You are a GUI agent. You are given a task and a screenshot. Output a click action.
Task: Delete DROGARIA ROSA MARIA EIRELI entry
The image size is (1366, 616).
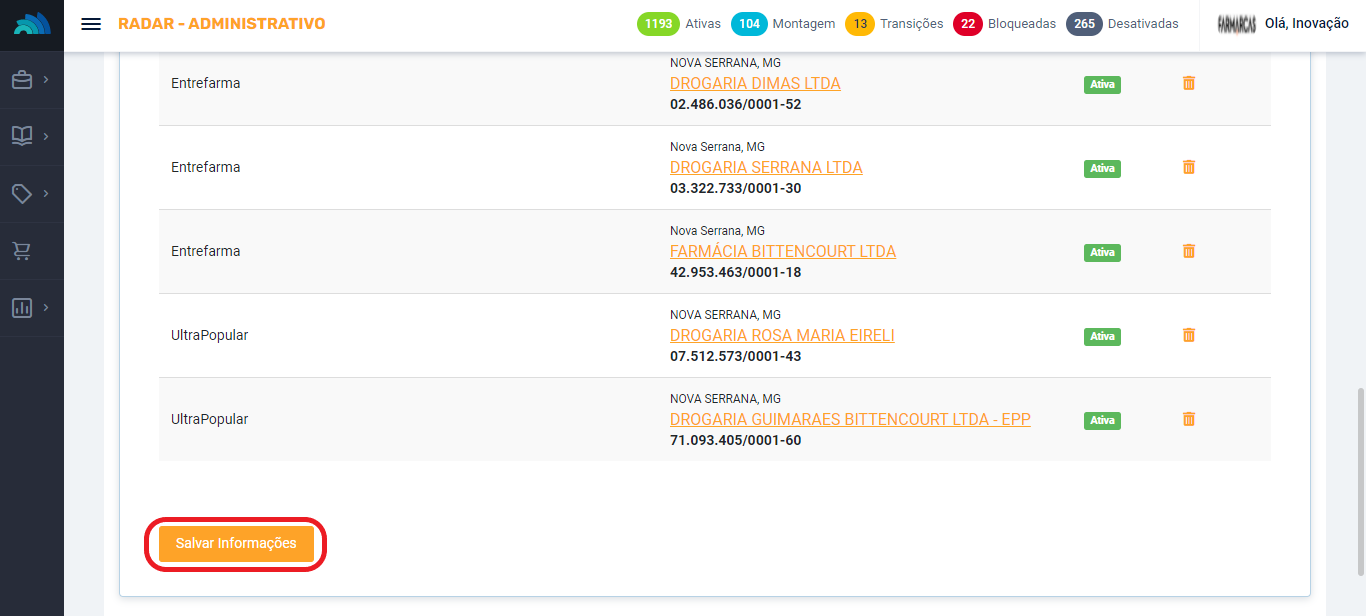(1188, 335)
